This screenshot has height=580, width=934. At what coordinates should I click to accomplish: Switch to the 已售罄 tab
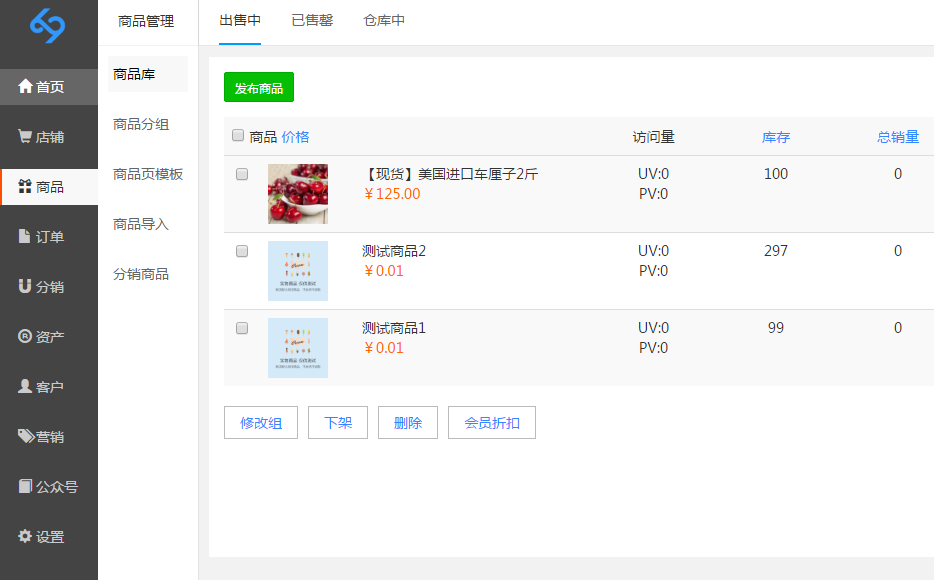[312, 21]
